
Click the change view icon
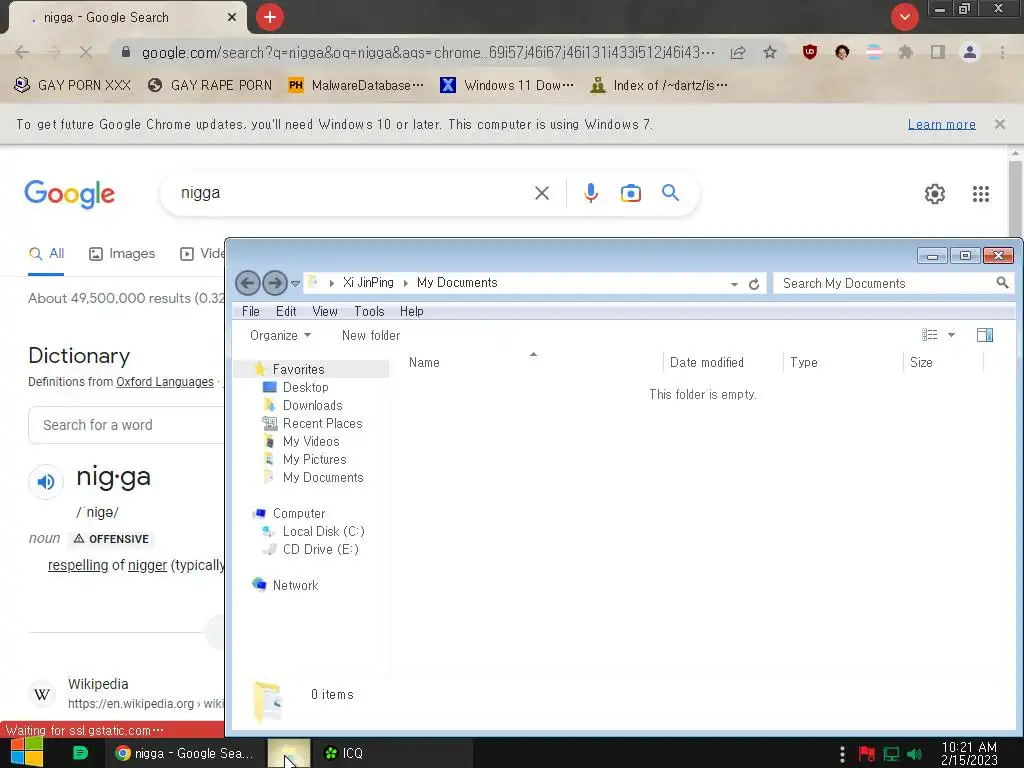(x=930, y=335)
